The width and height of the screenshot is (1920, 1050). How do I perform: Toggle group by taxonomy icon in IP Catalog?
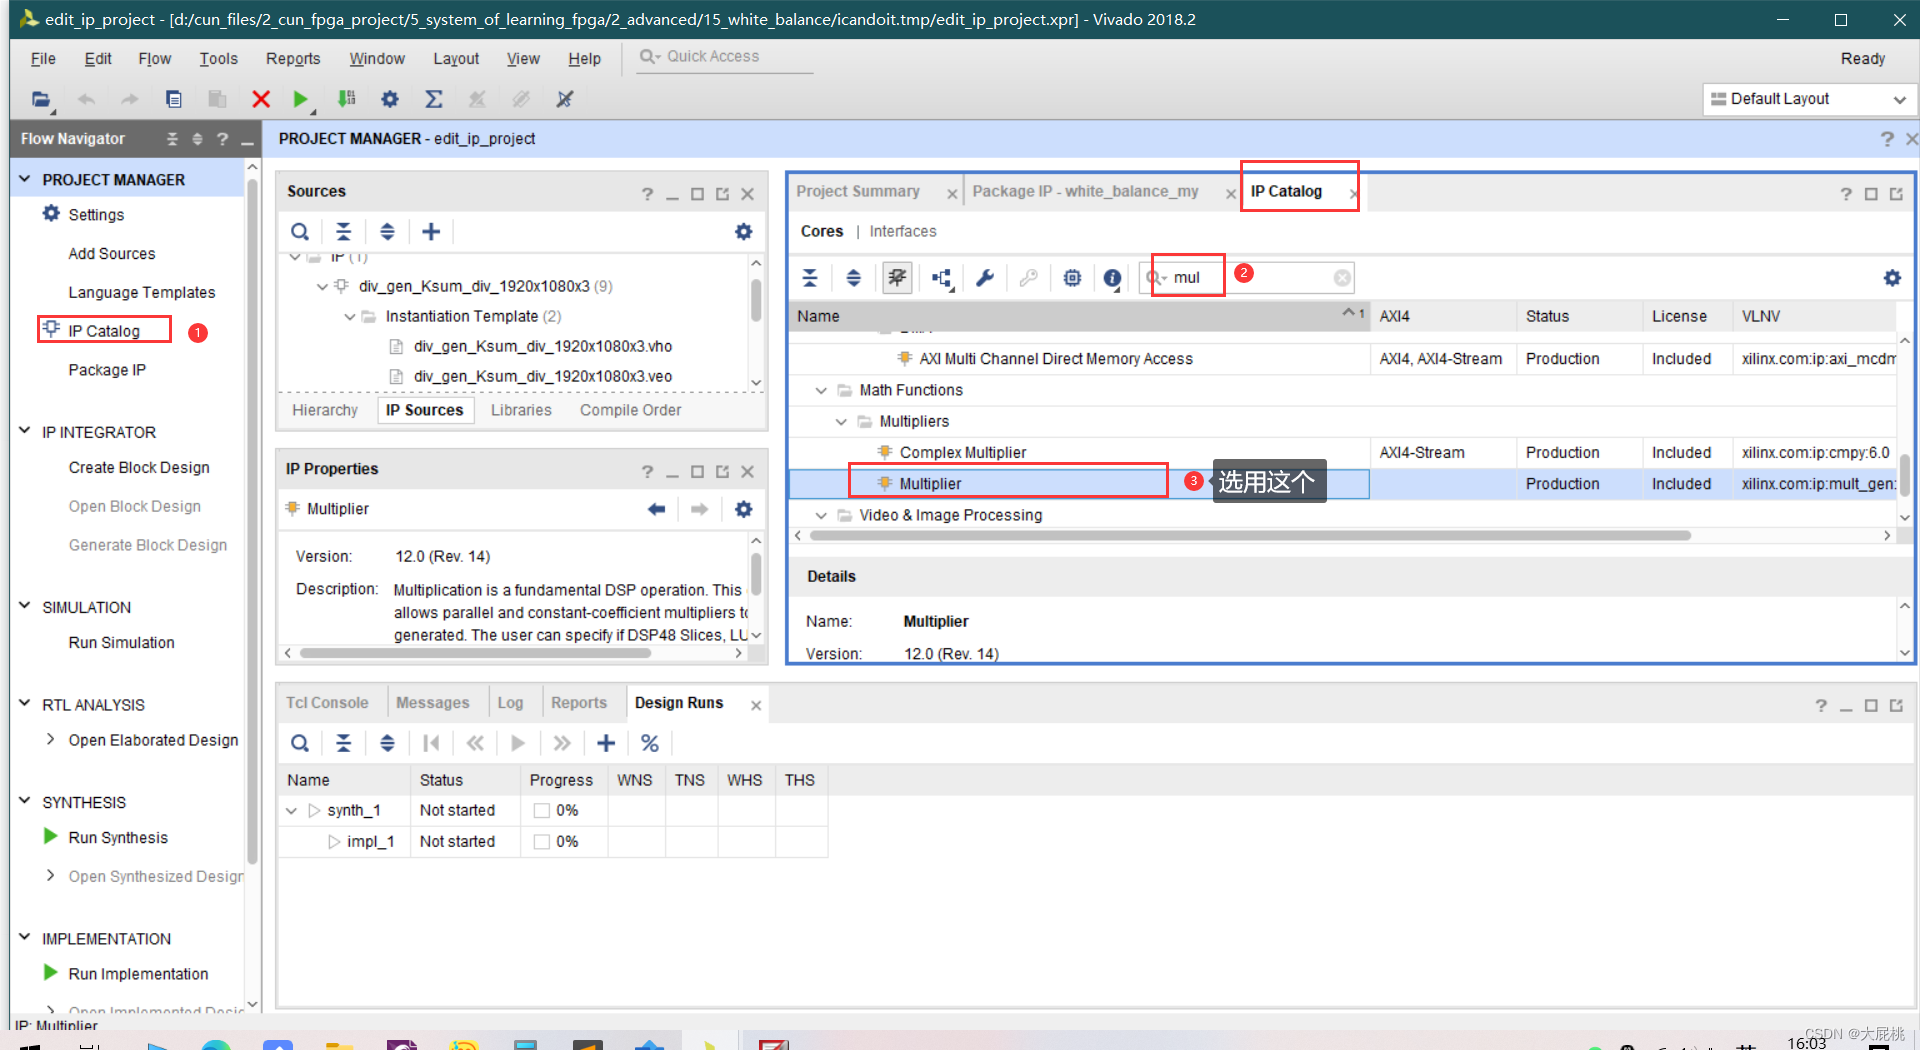(x=897, y=278)
